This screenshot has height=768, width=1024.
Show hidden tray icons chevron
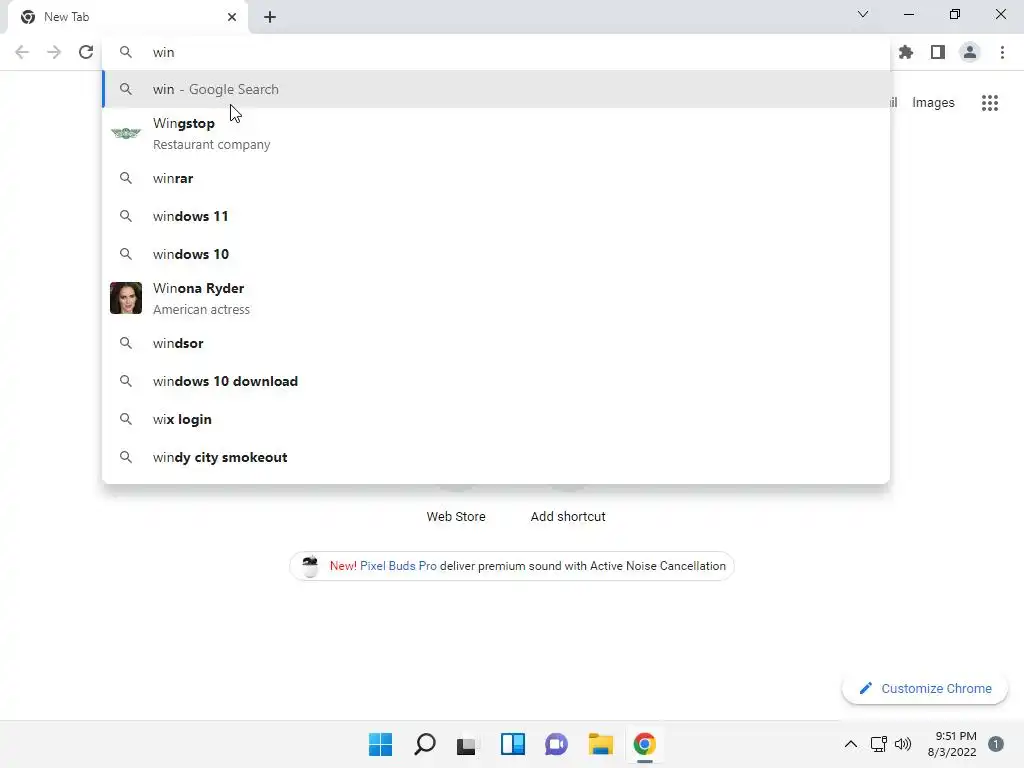pos(851,744)
